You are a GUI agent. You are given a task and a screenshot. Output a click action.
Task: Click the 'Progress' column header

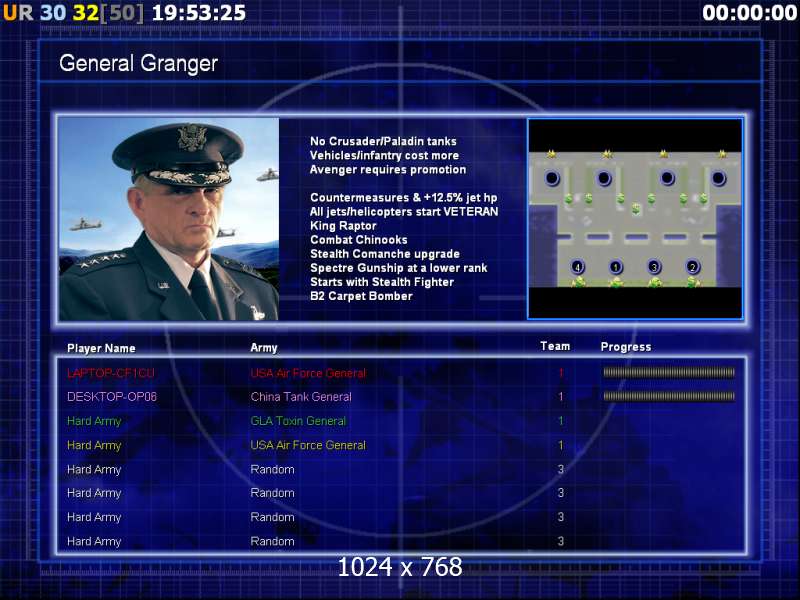coord(626,347)
